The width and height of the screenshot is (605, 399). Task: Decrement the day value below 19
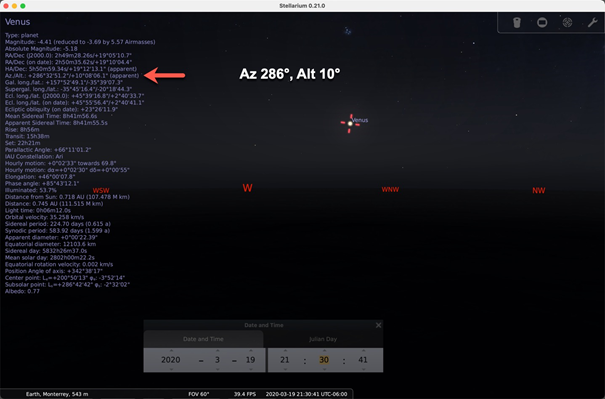pyautogui.click(x=251, y=369)
